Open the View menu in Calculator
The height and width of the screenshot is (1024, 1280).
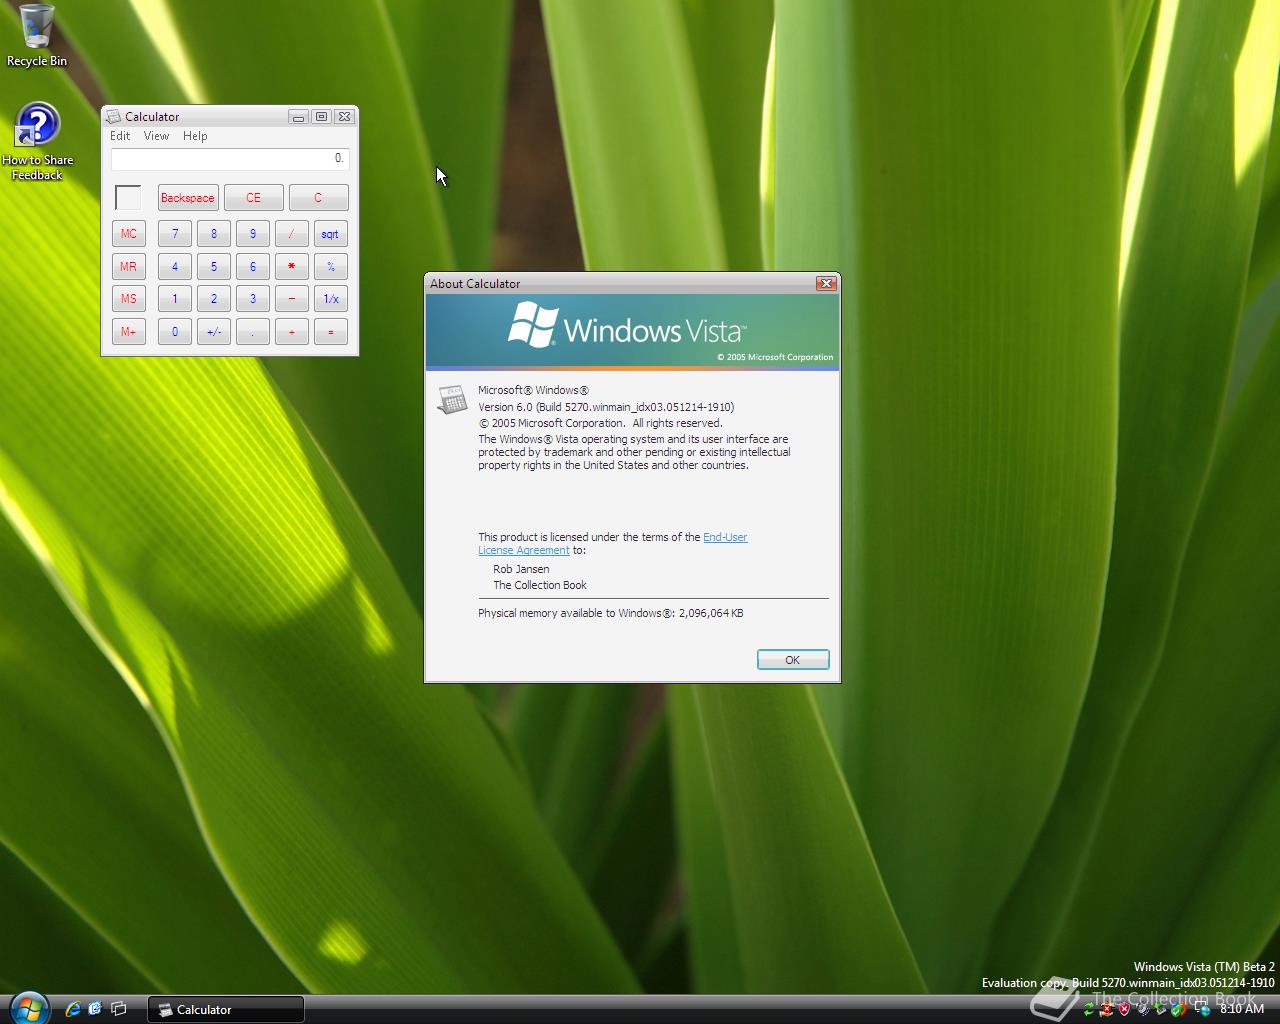point(156,136)
